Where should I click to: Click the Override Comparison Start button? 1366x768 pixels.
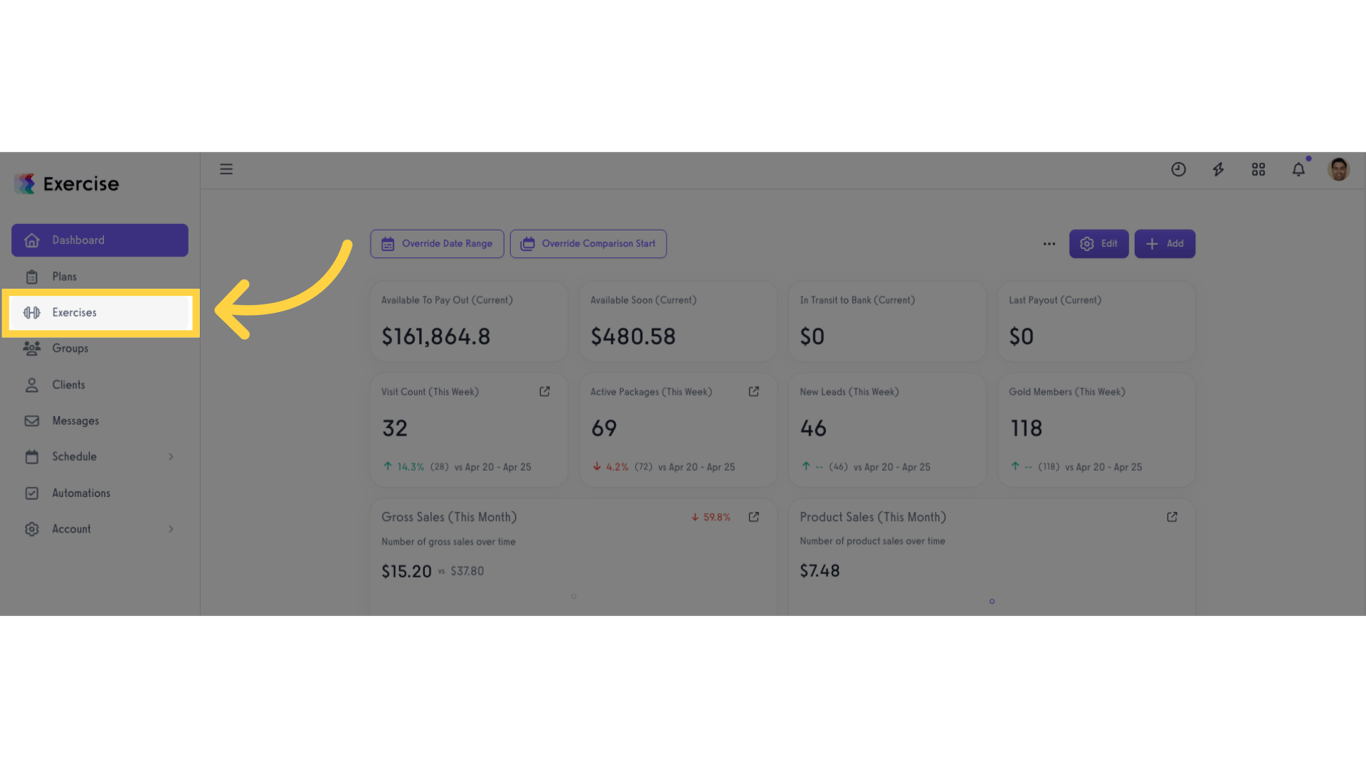[x=588, y=244]
